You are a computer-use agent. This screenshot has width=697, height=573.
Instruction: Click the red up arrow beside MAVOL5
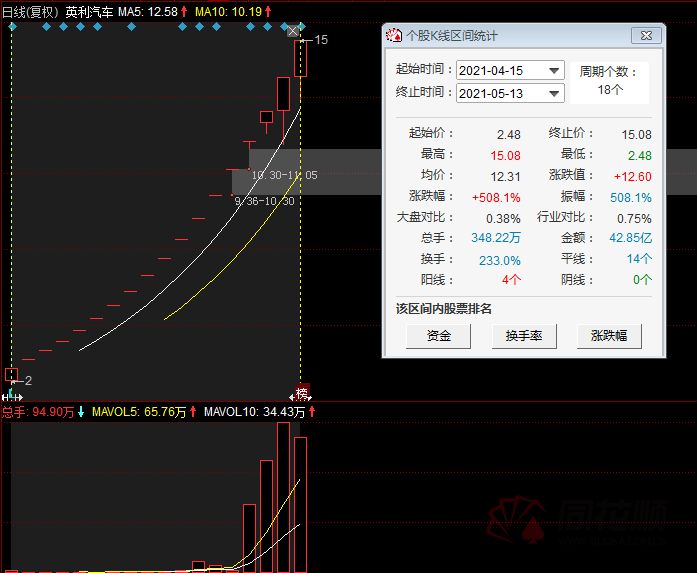pyautogui.click(x=192, y=412)
